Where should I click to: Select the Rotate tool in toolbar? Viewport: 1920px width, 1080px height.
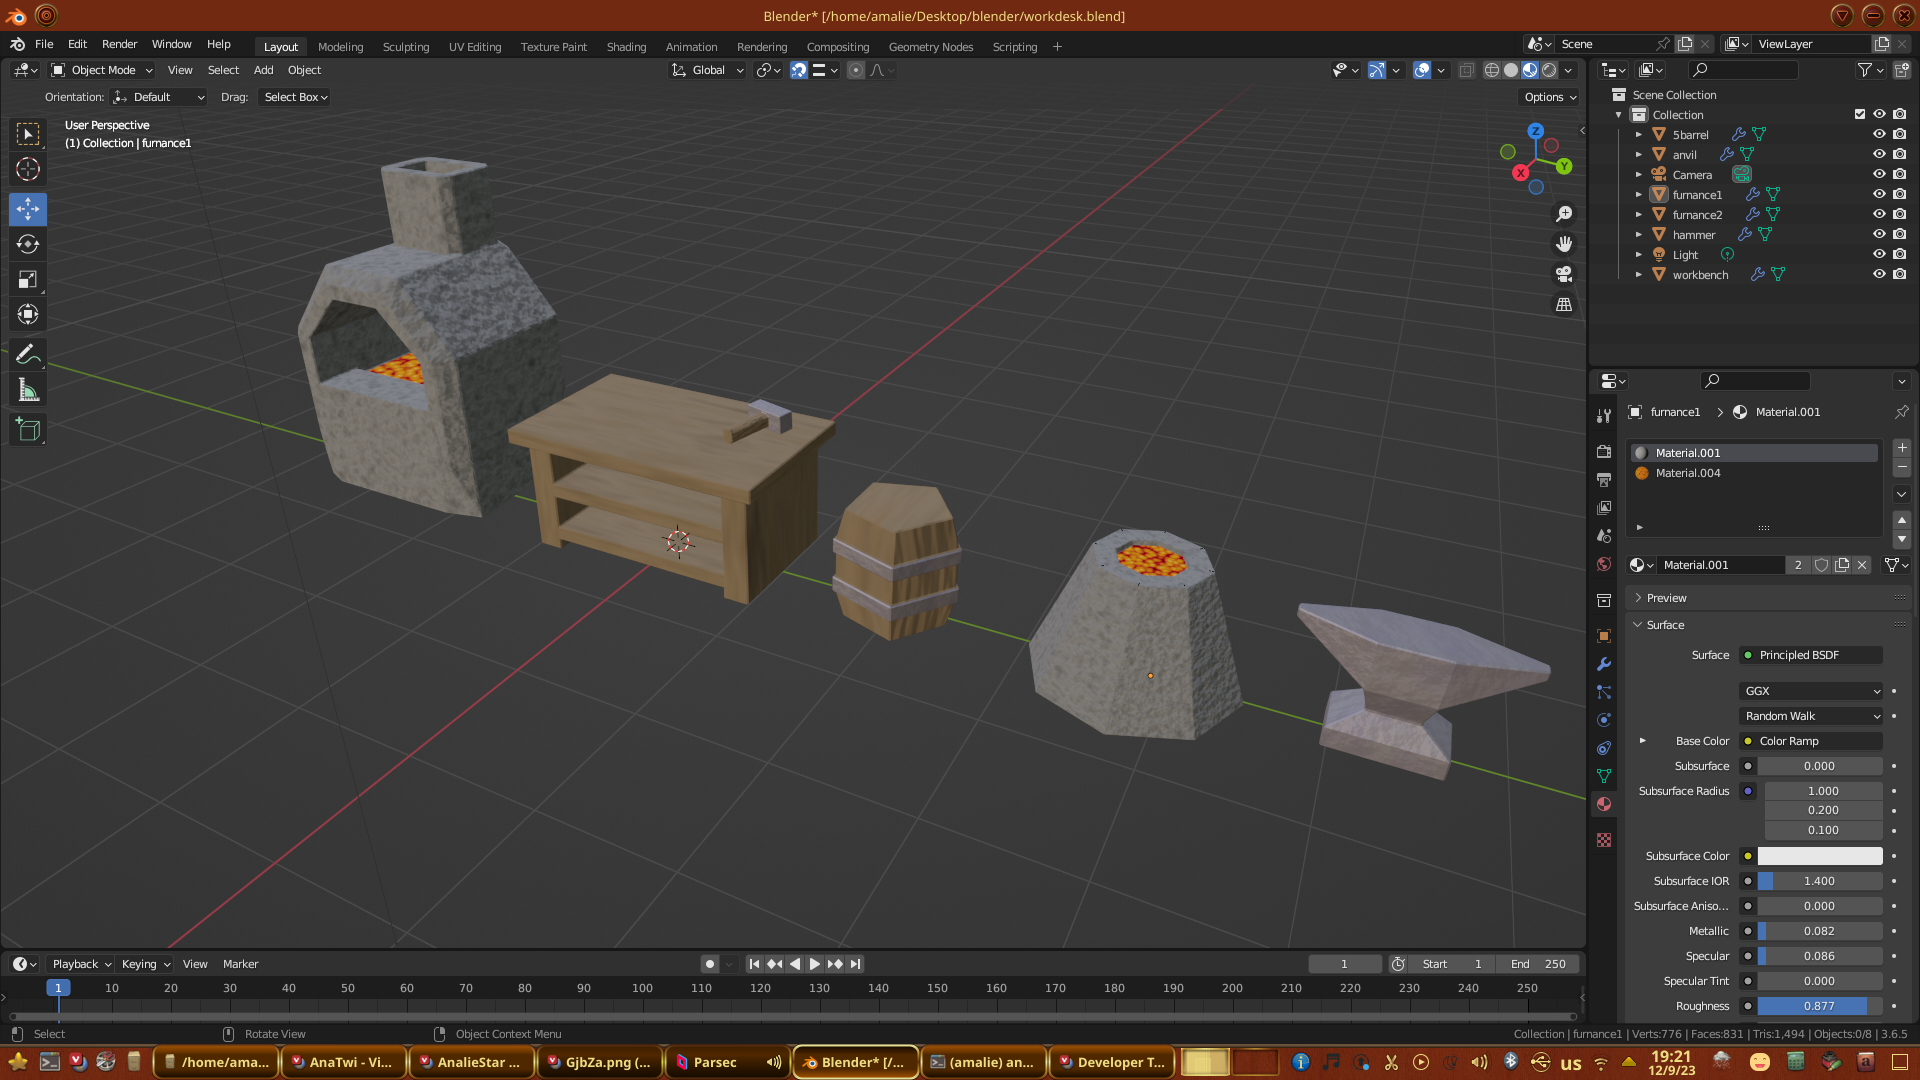[x=28, y=245]
